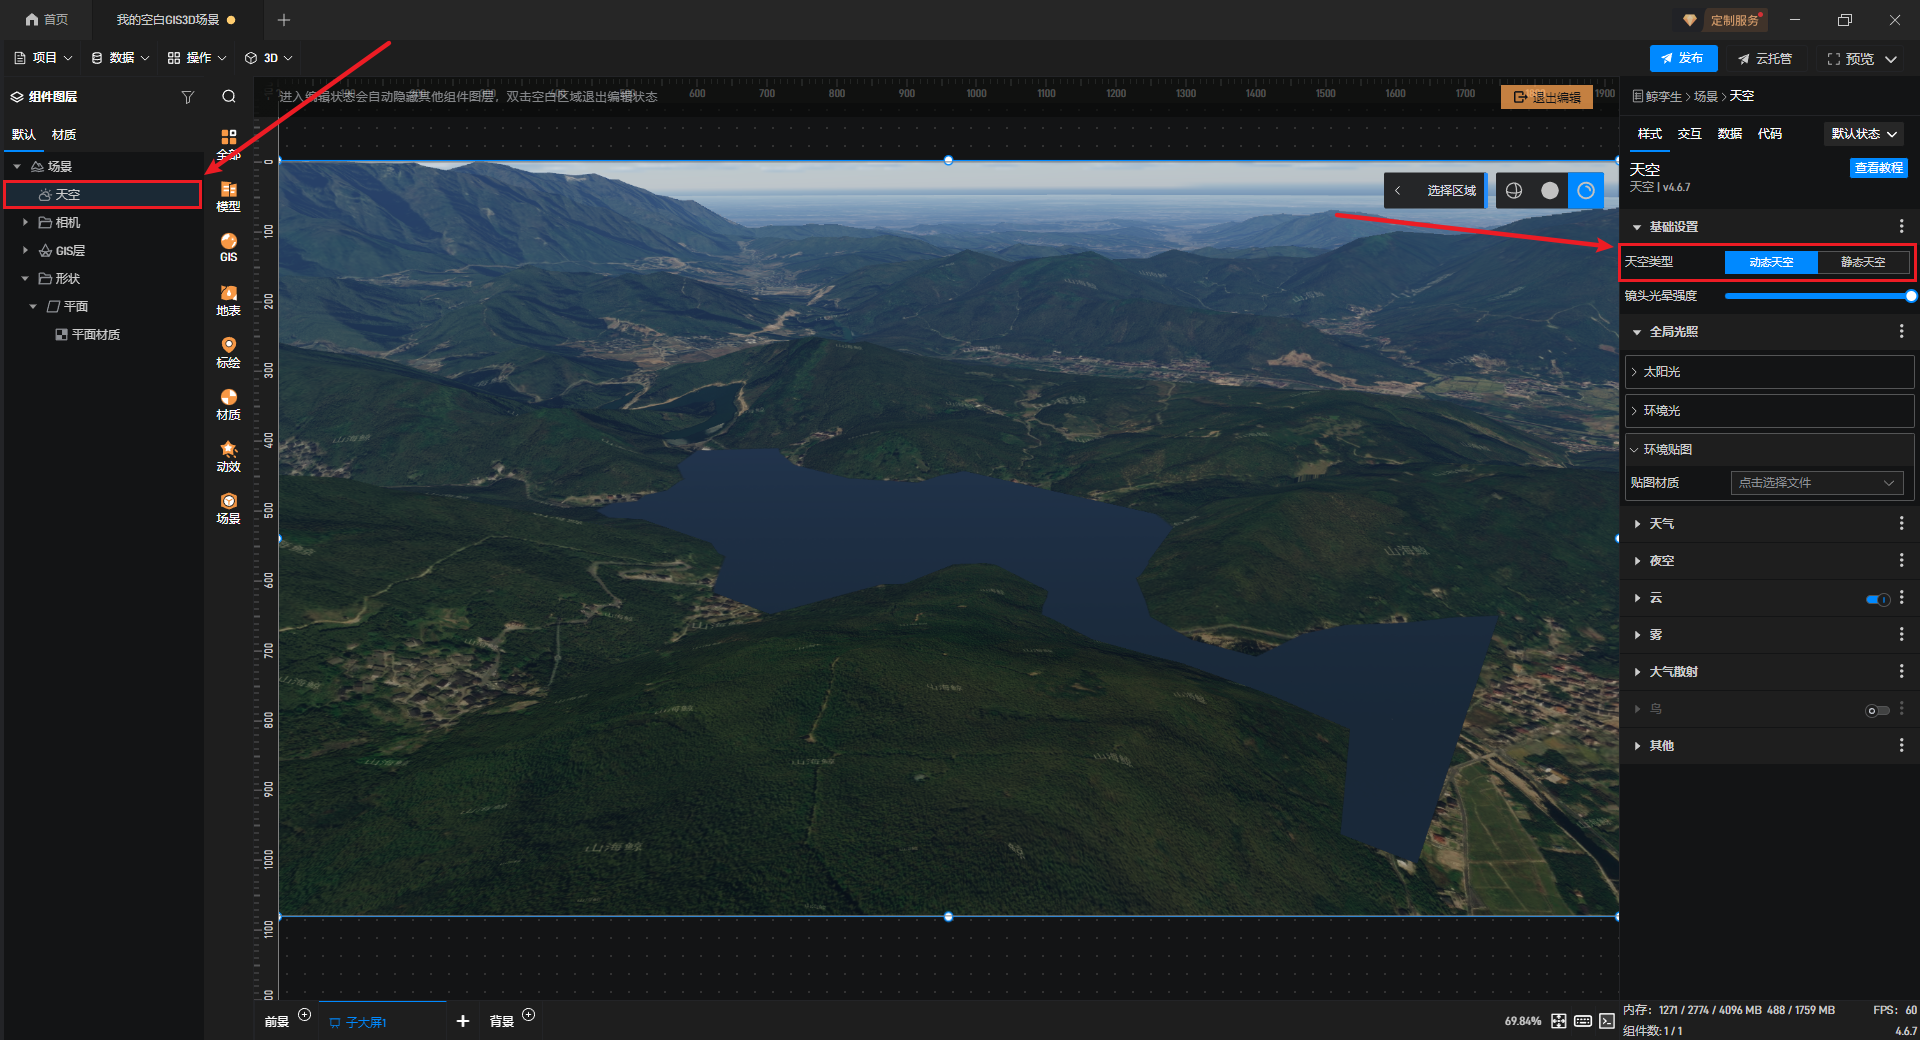Open the 数据 menu

point(120,58)
